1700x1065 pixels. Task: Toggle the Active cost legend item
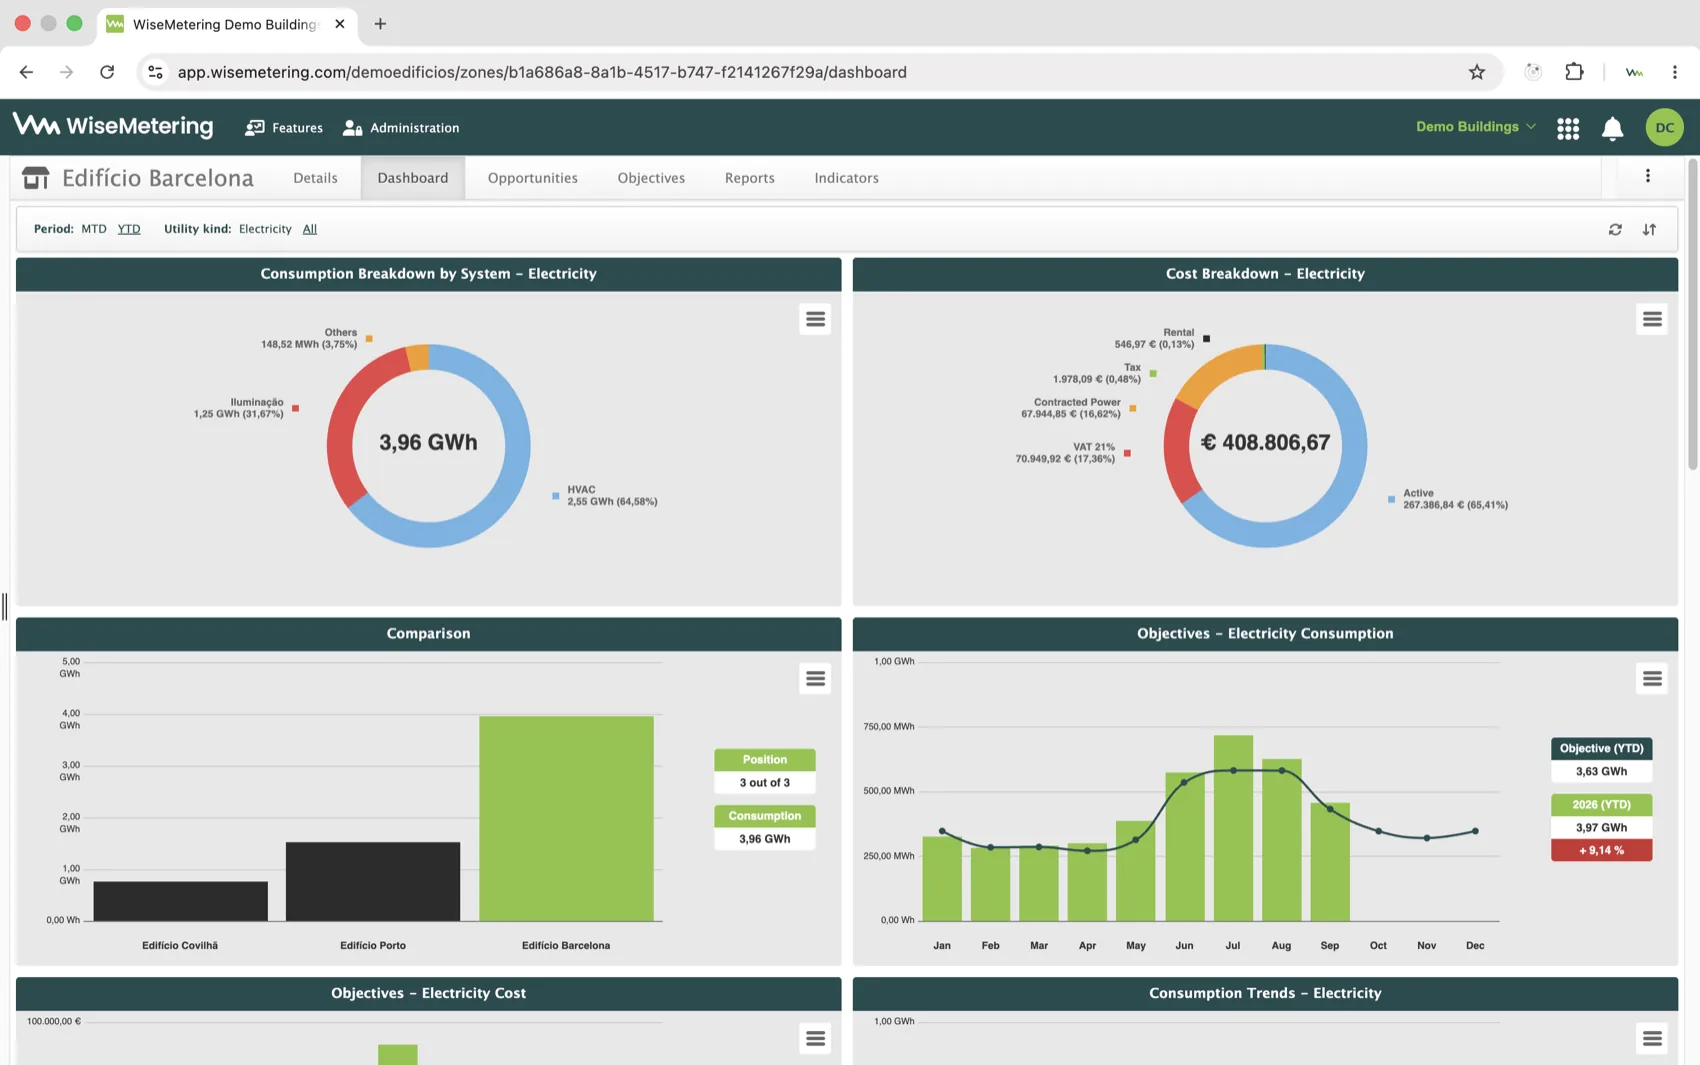tap(1447, 499)
